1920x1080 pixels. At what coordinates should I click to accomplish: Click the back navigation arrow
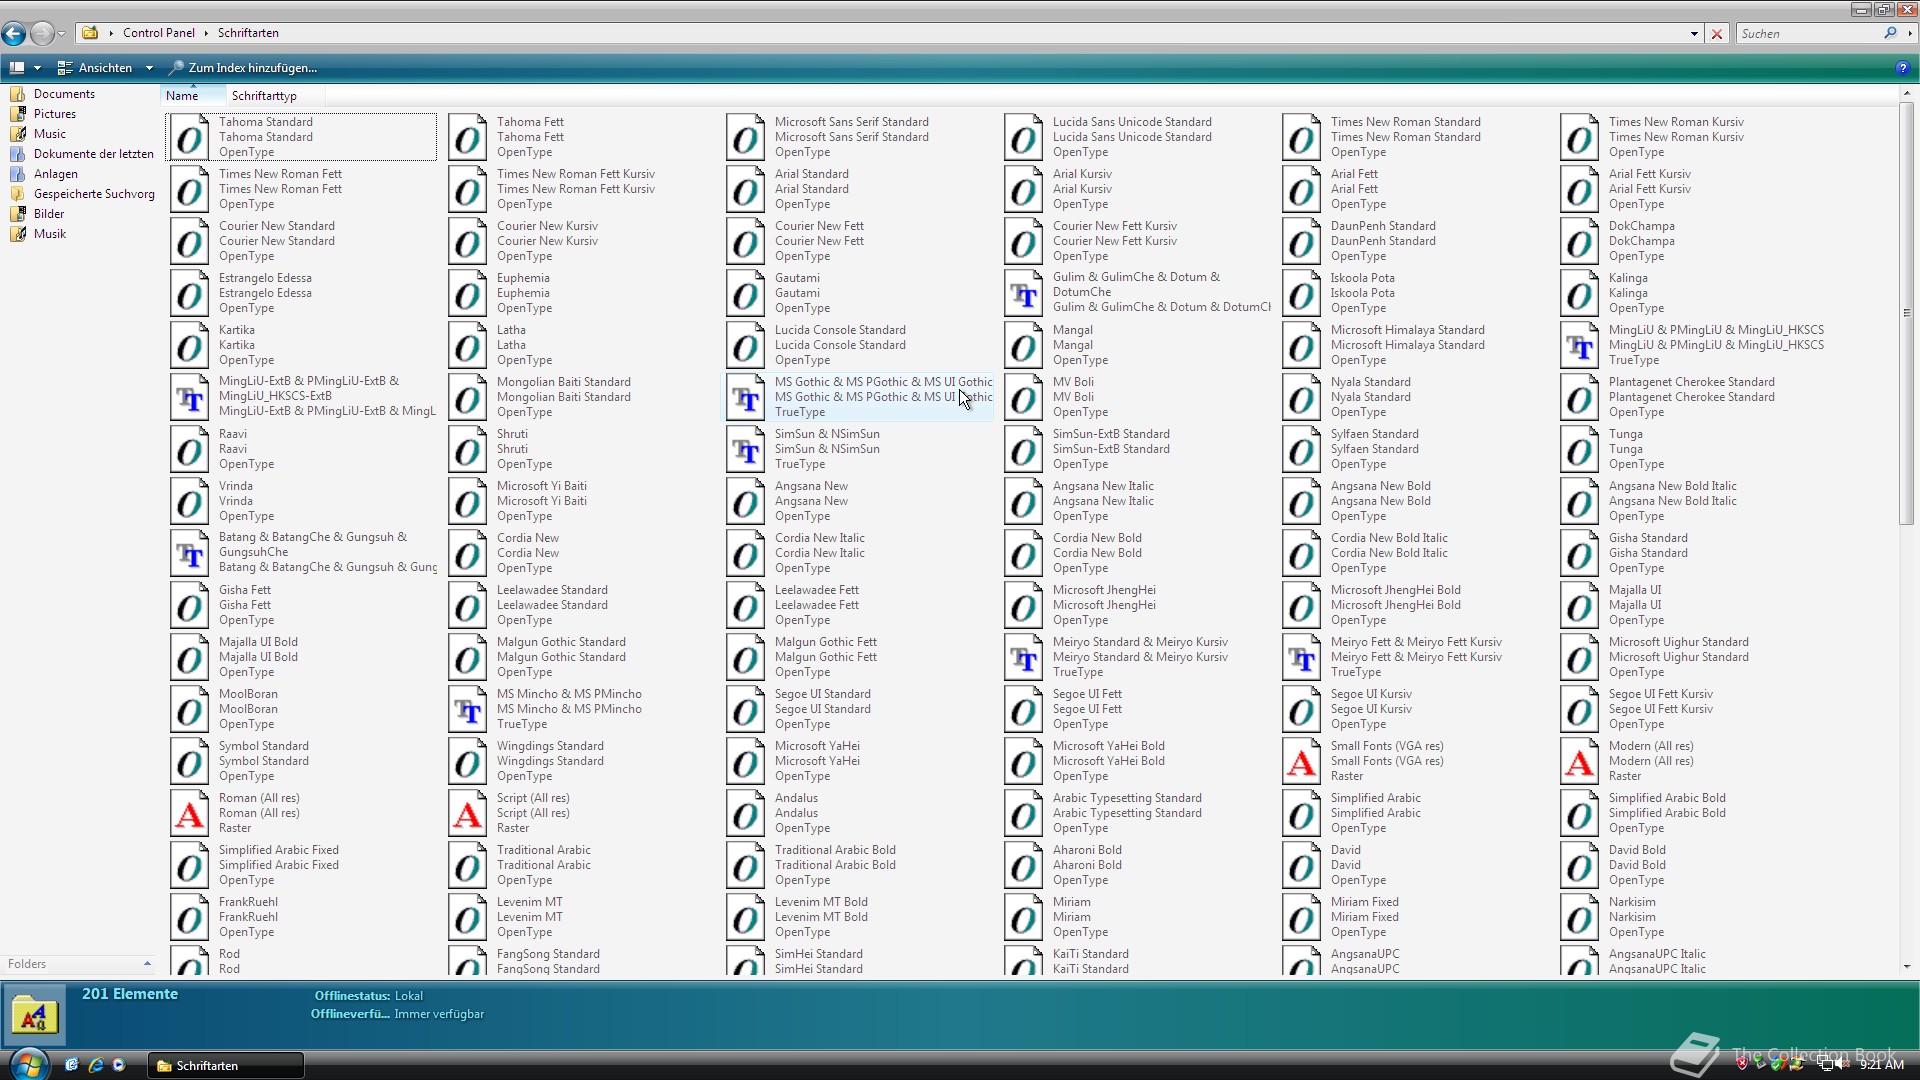tap(14, 33)
